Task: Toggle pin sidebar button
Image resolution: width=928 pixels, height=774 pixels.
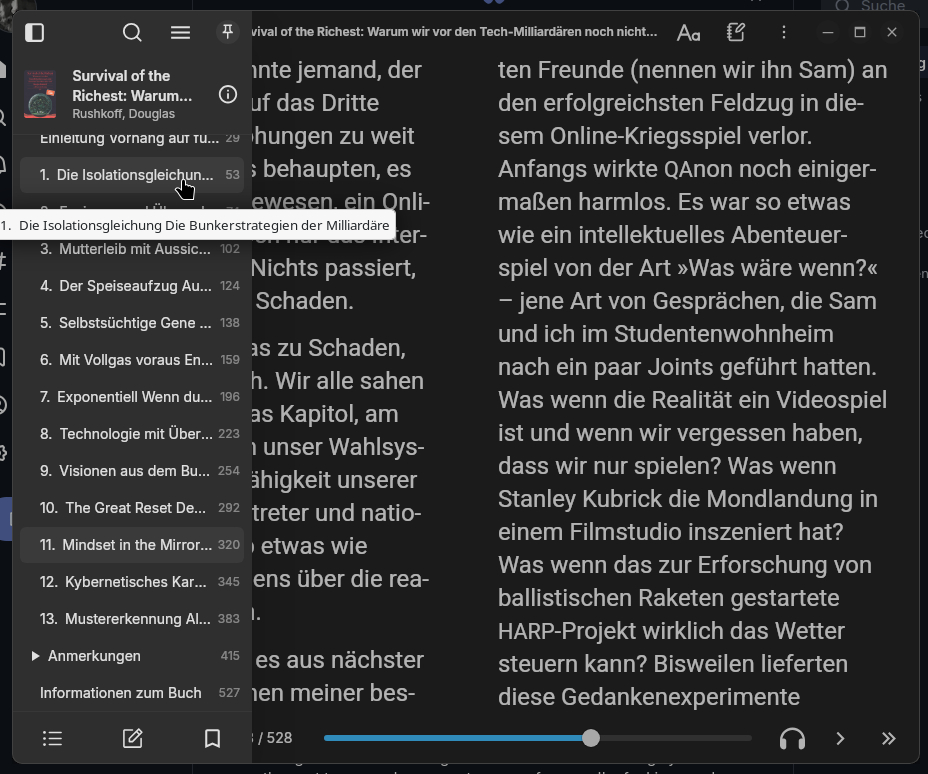Action: (x=227, y=33)
